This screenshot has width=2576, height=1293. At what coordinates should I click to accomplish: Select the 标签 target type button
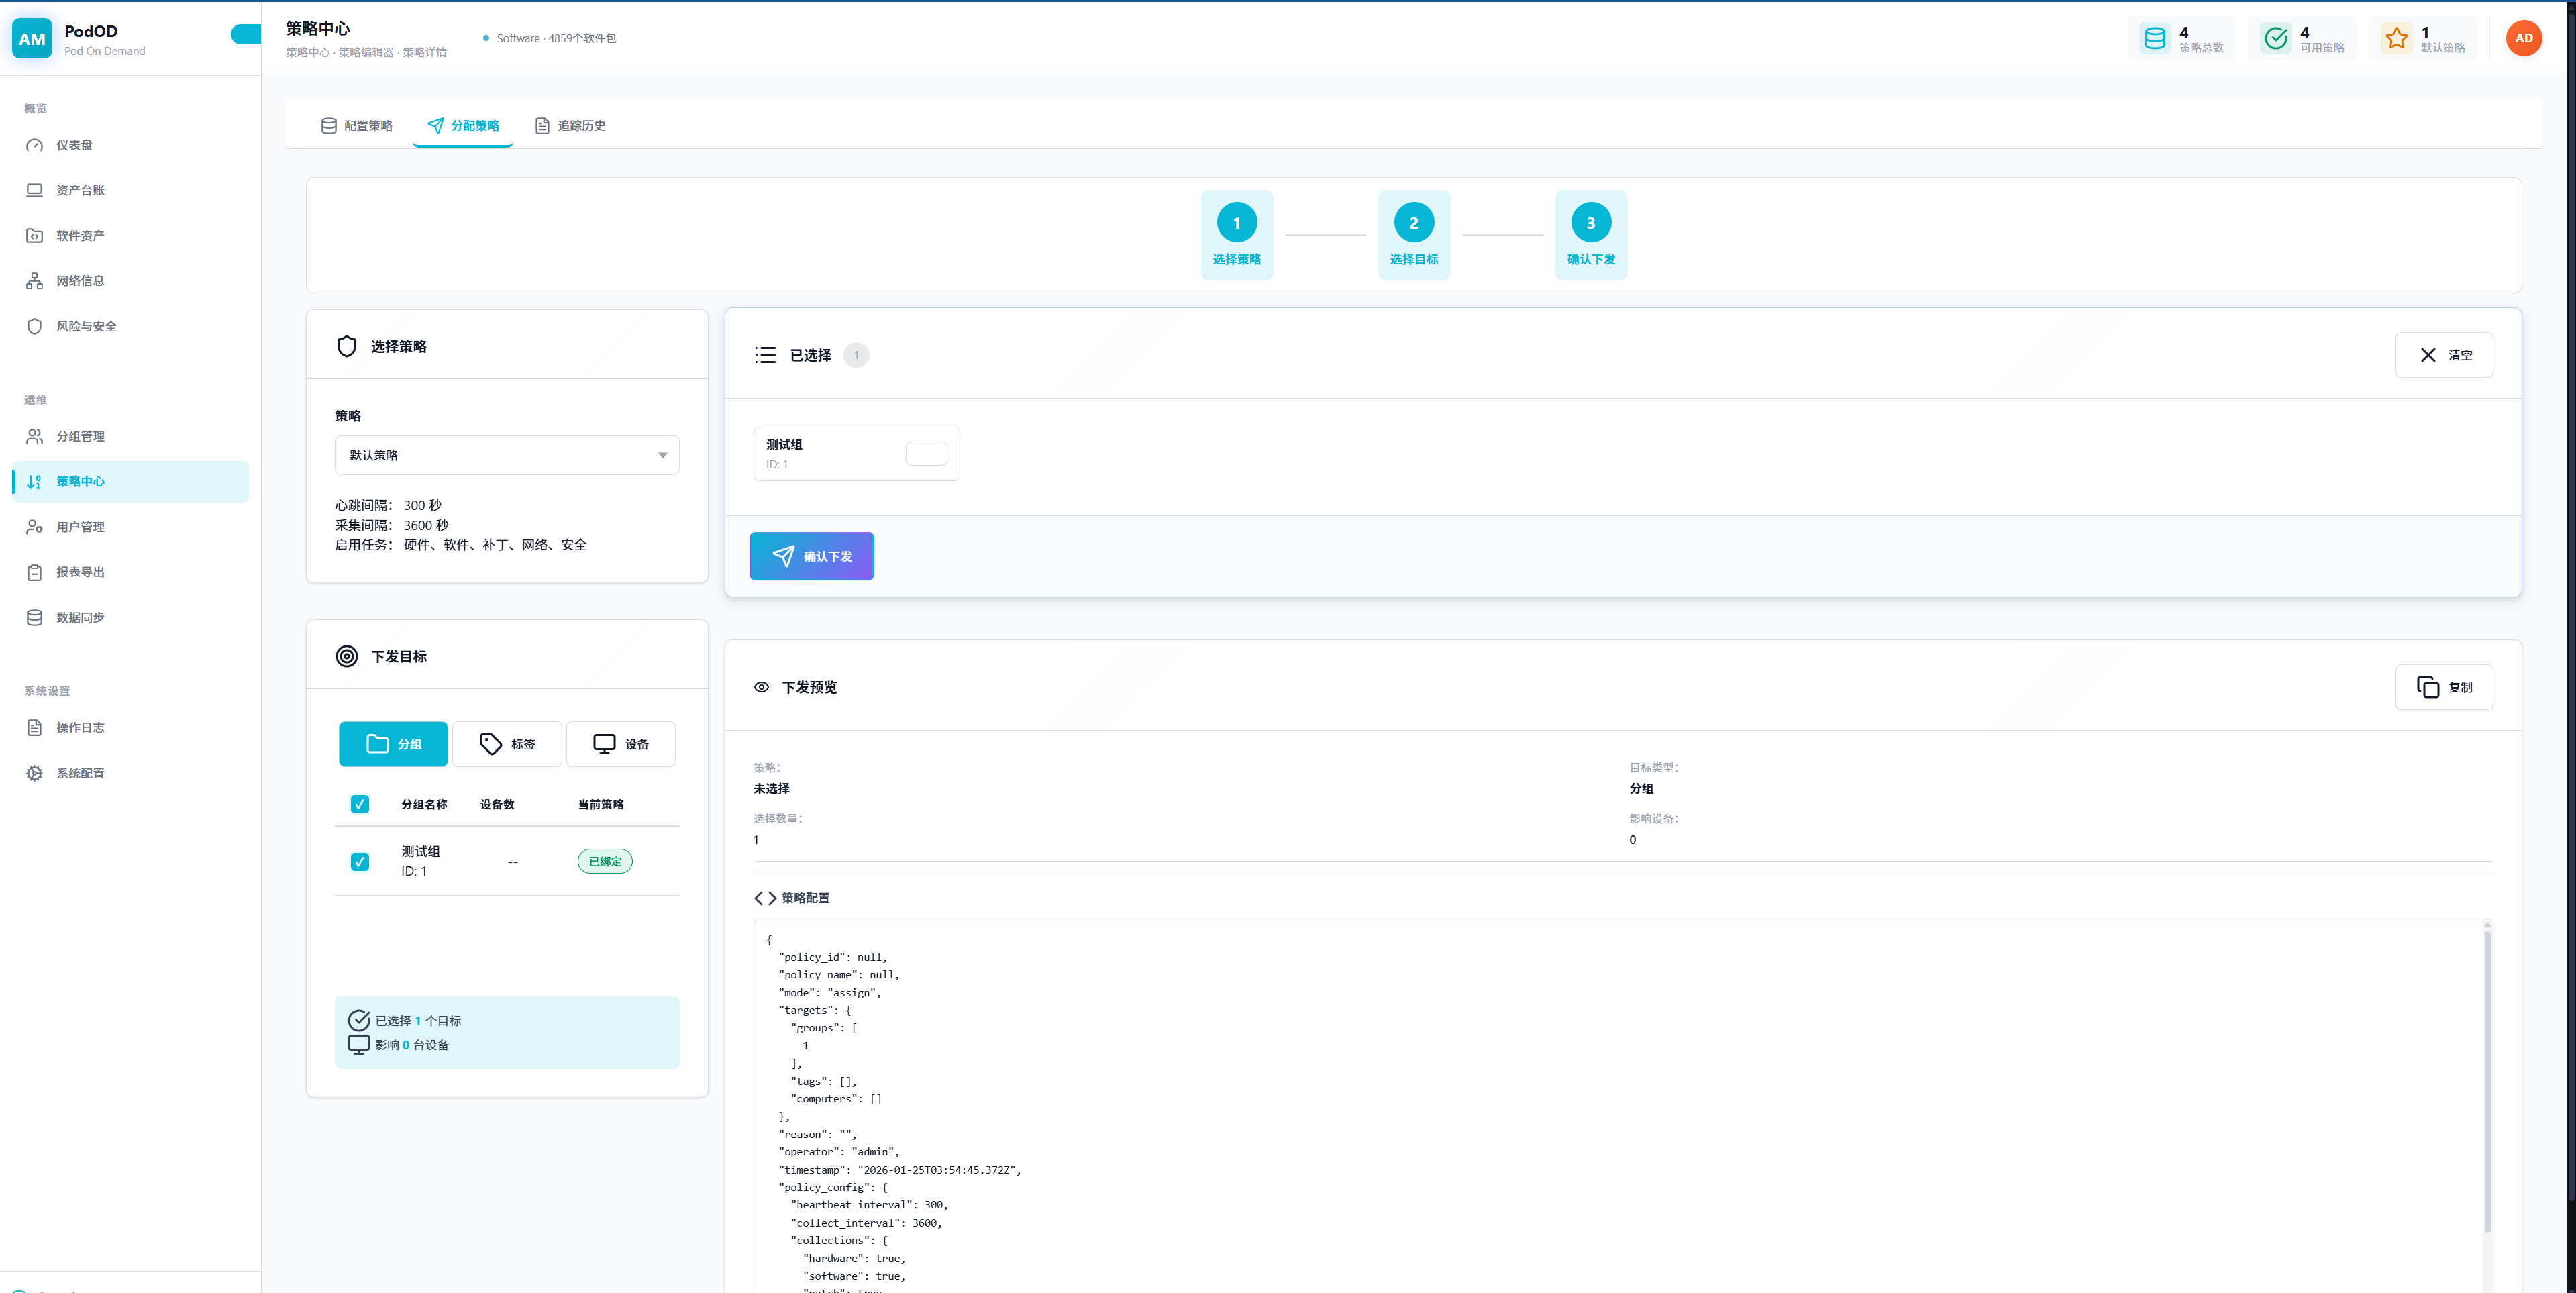[x=507, y=744]
